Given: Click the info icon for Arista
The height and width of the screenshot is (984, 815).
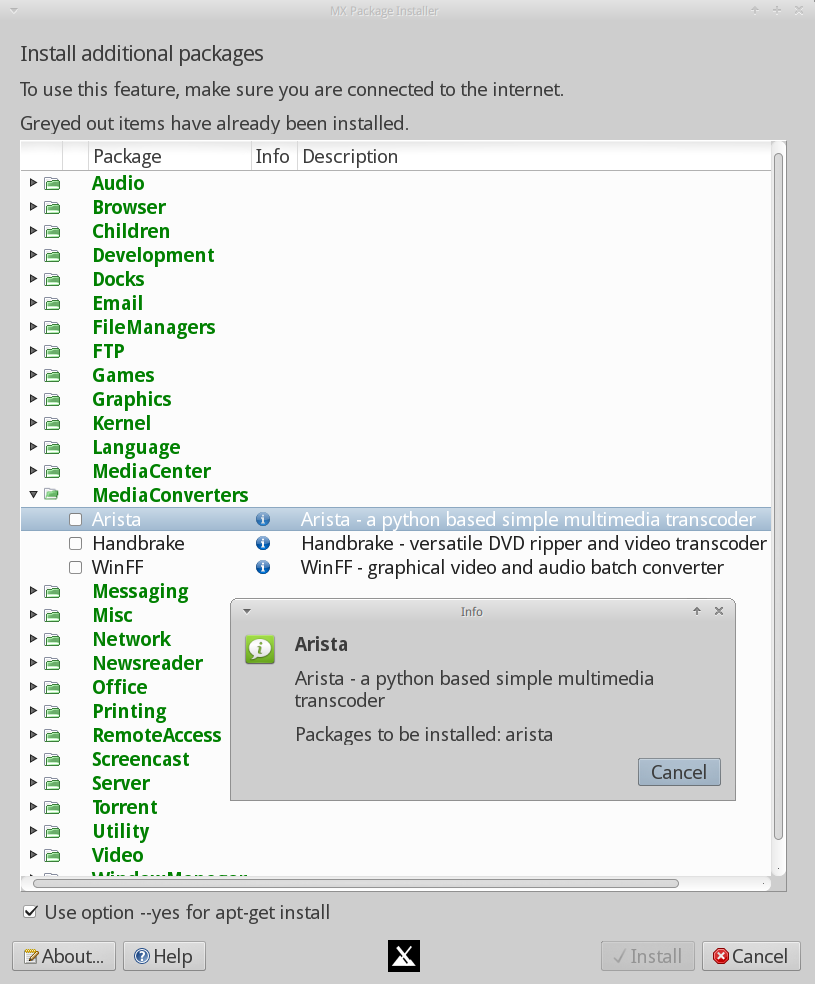Looking at the screenshot, I should click(x=263, y=520).
